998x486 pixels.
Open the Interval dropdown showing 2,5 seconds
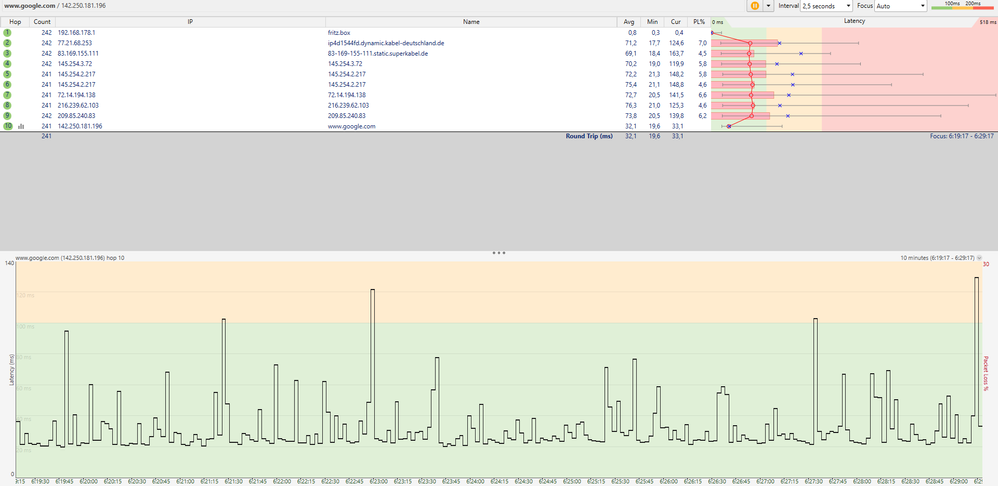826,5
